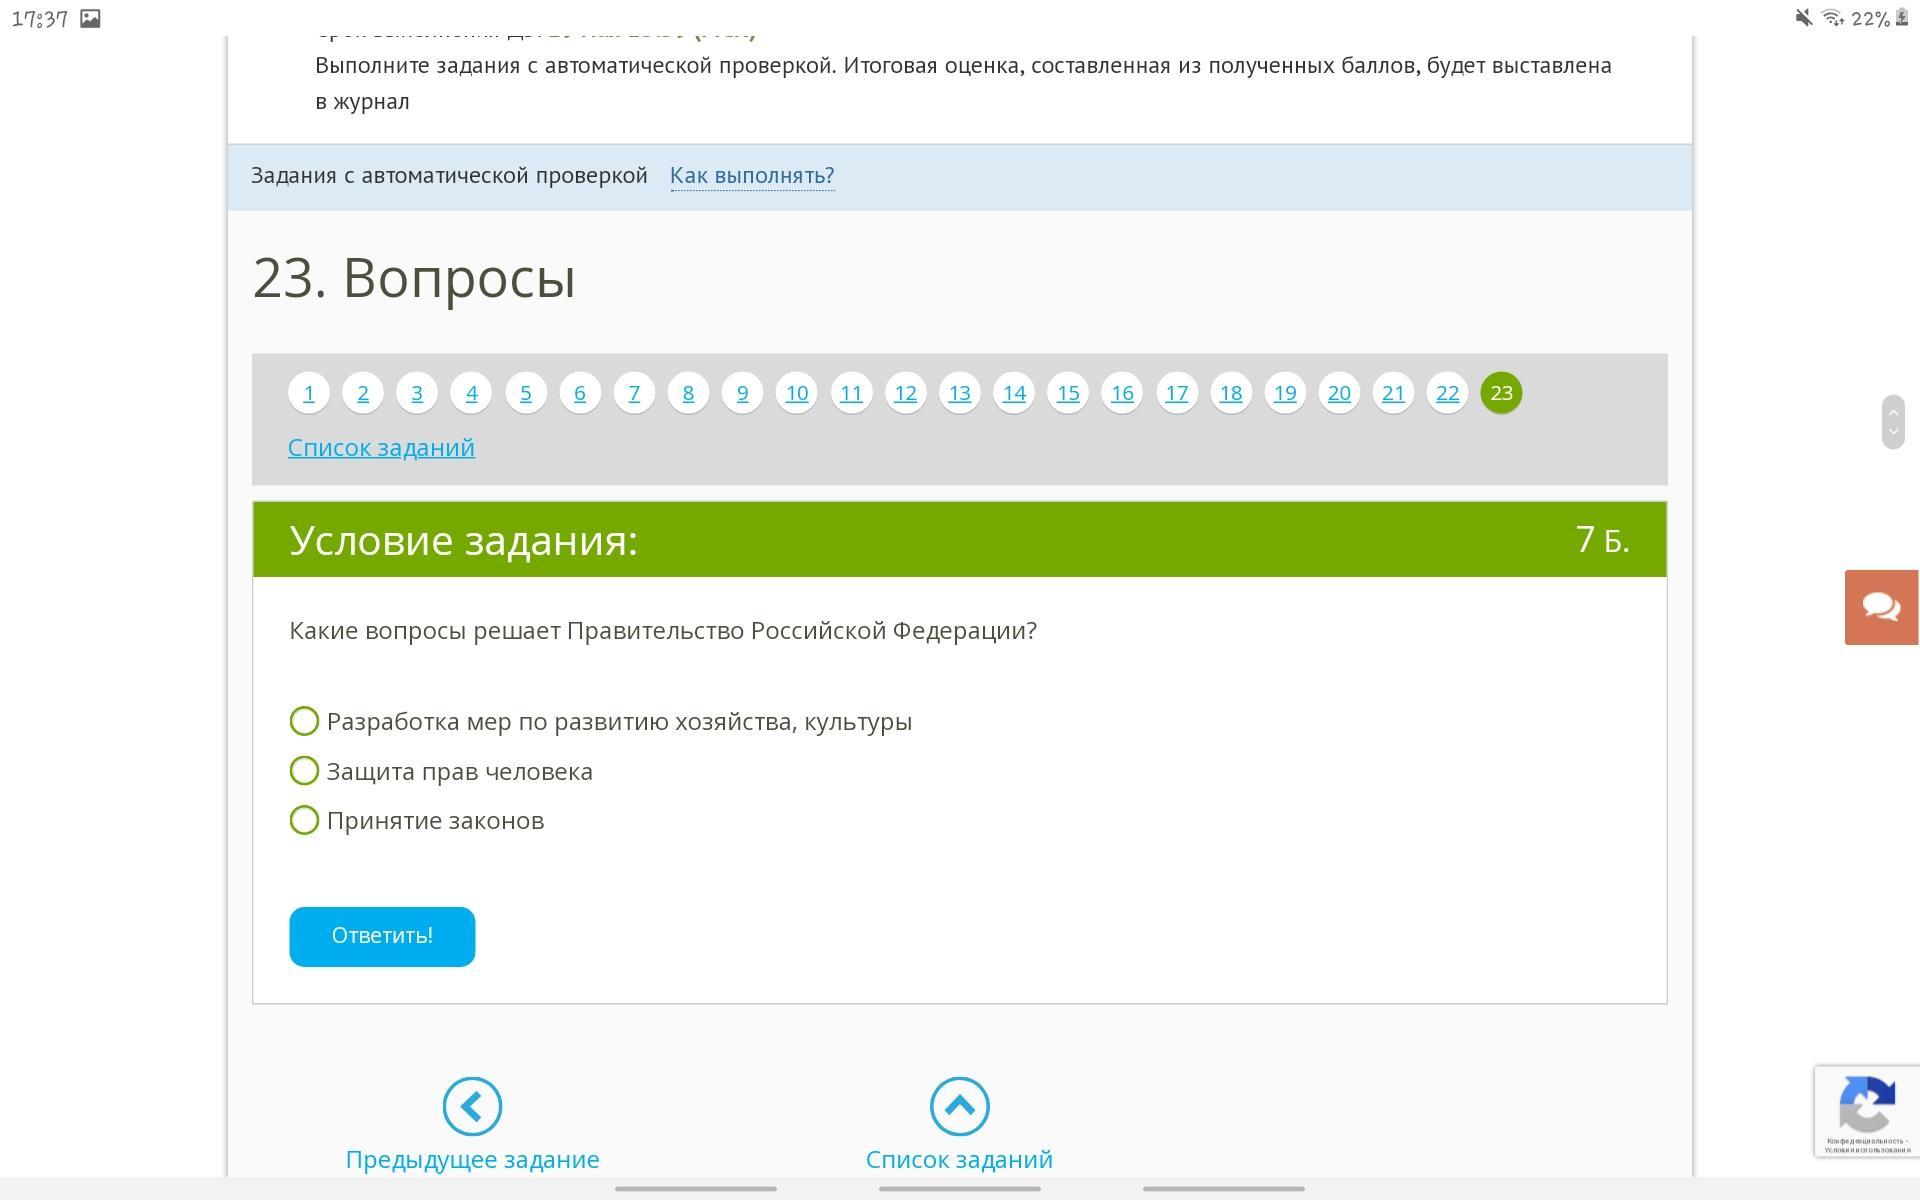Open the Как выполнять? help link
This screenshot has height=1200, width=1920.
tap(752, 176)
